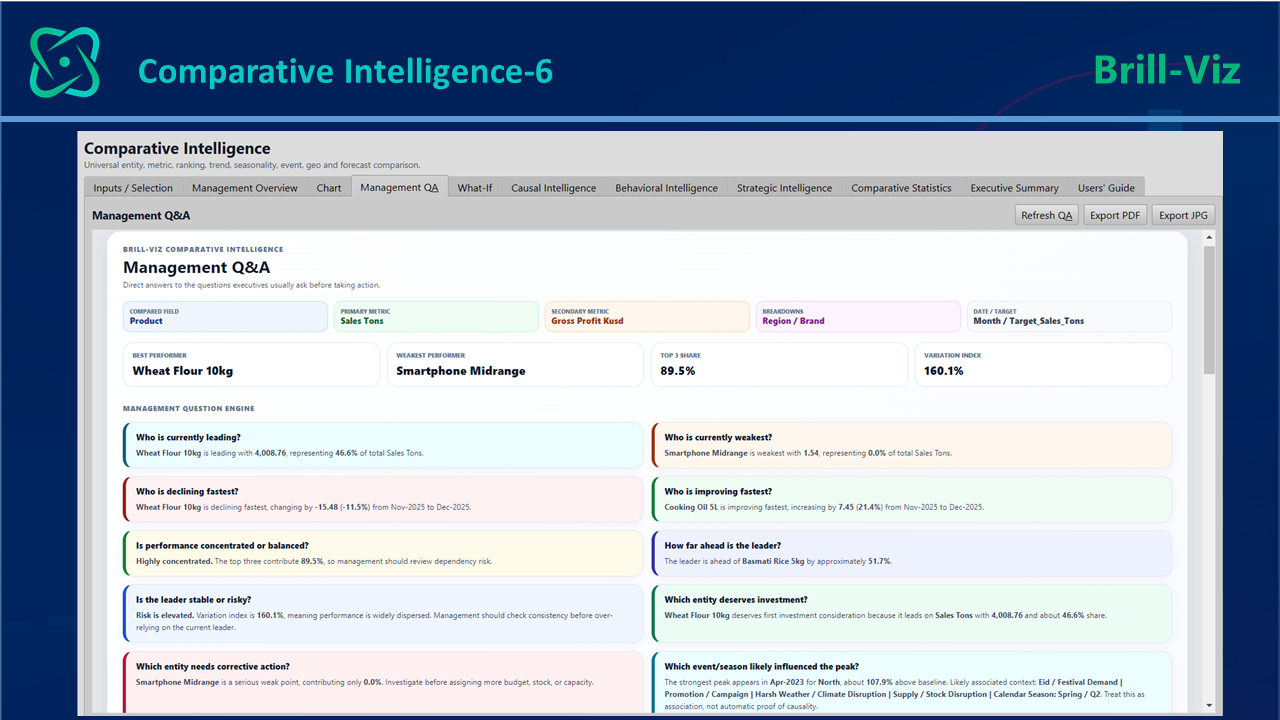This screenshot has width=1280, height=720.
Task: Open the Behavioral Intelligence tab
Action: coord(667,187)
